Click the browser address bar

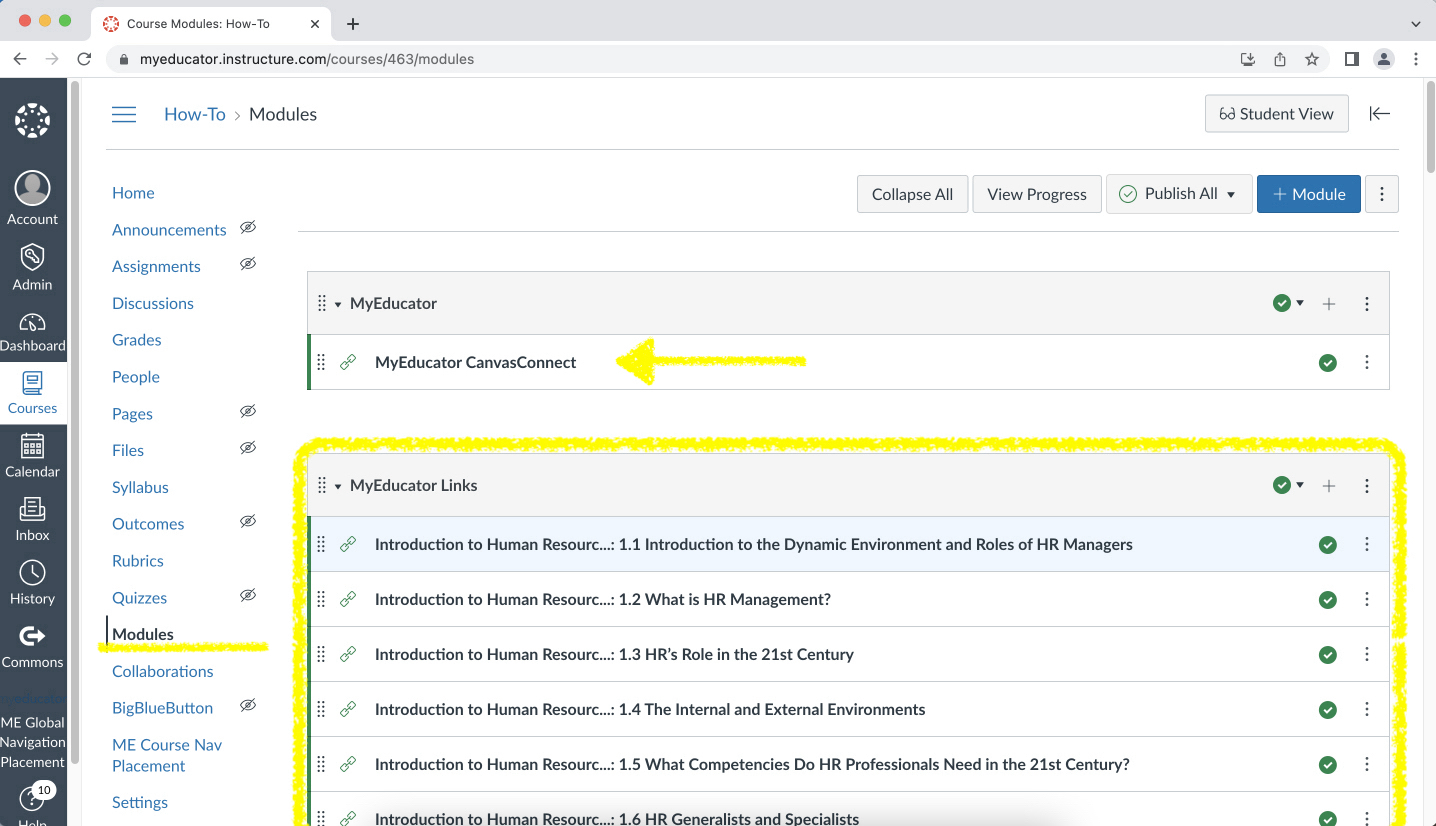(x=670, y=59)
